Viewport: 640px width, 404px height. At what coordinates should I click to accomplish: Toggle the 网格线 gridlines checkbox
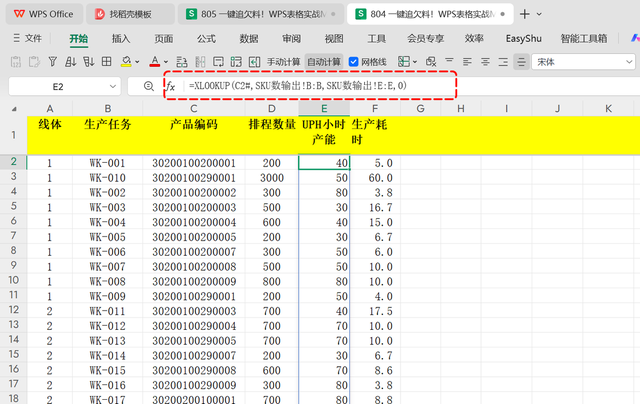(353, 62)
